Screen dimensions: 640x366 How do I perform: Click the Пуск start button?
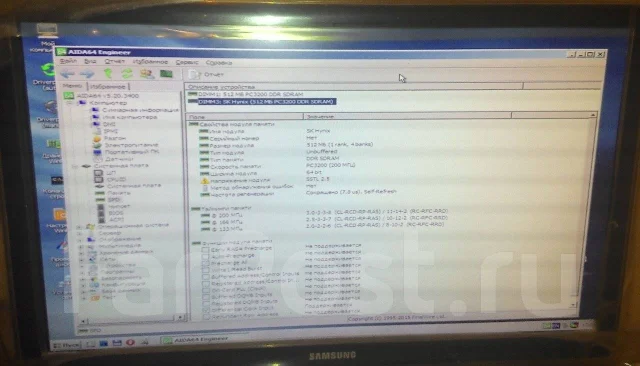point(67,345)
